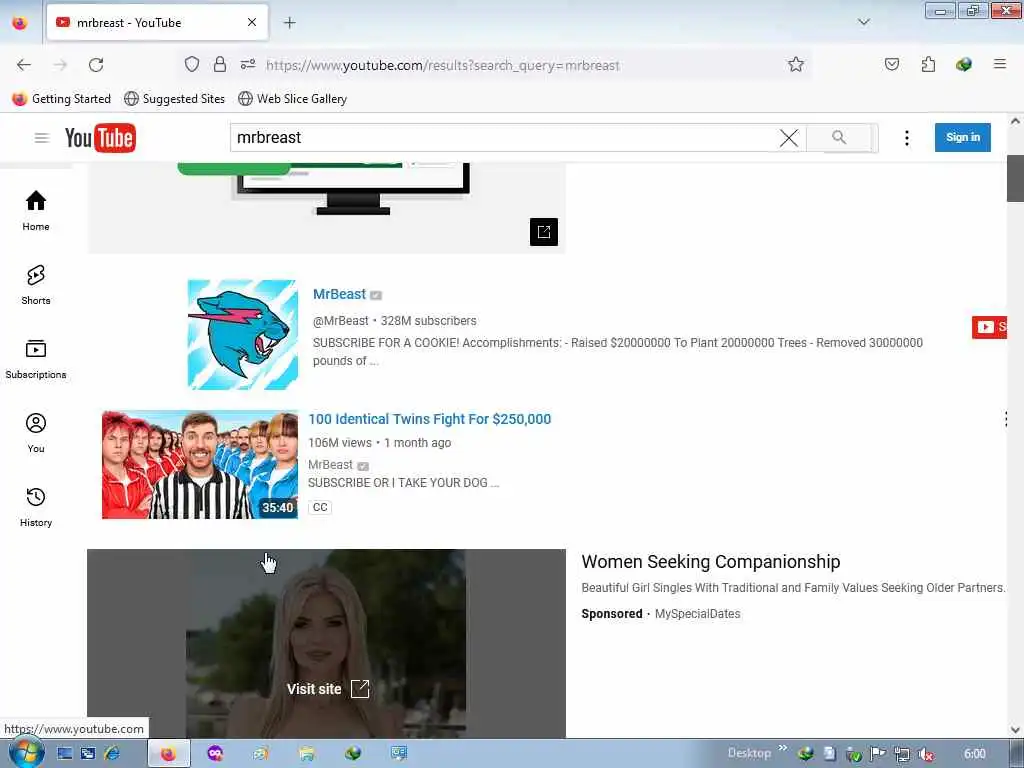Viewport: 1024px width, 768px height.
Task: Open YouTube settings three-dot menu
Action: coord(906,138)
